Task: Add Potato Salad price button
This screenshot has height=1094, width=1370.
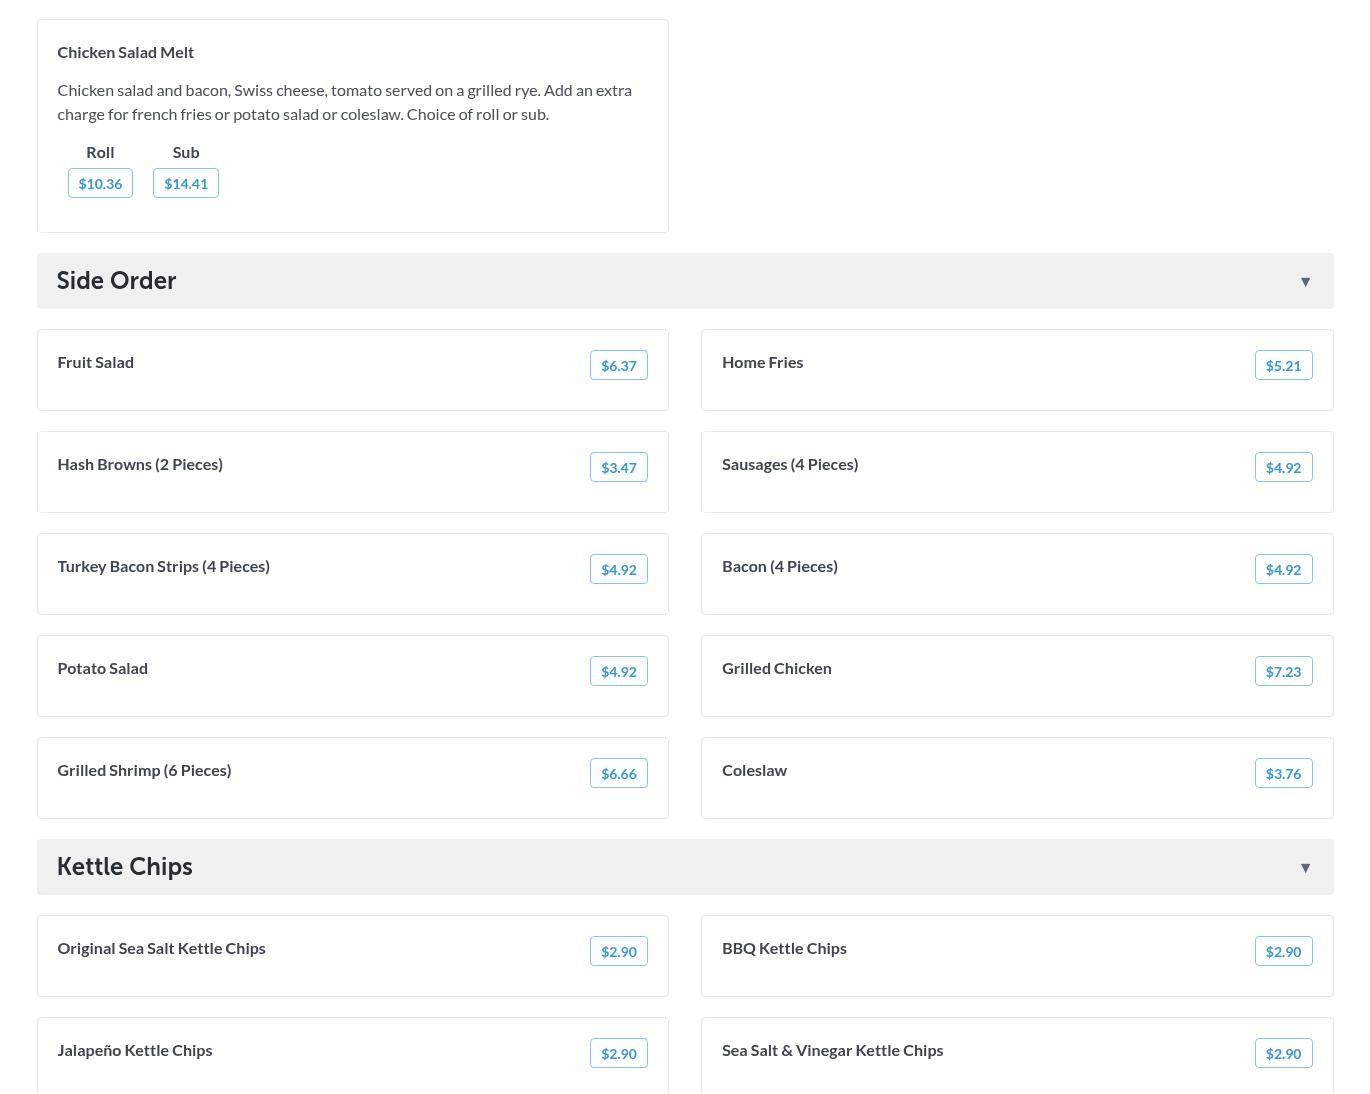Action: [x=618, y=672]
